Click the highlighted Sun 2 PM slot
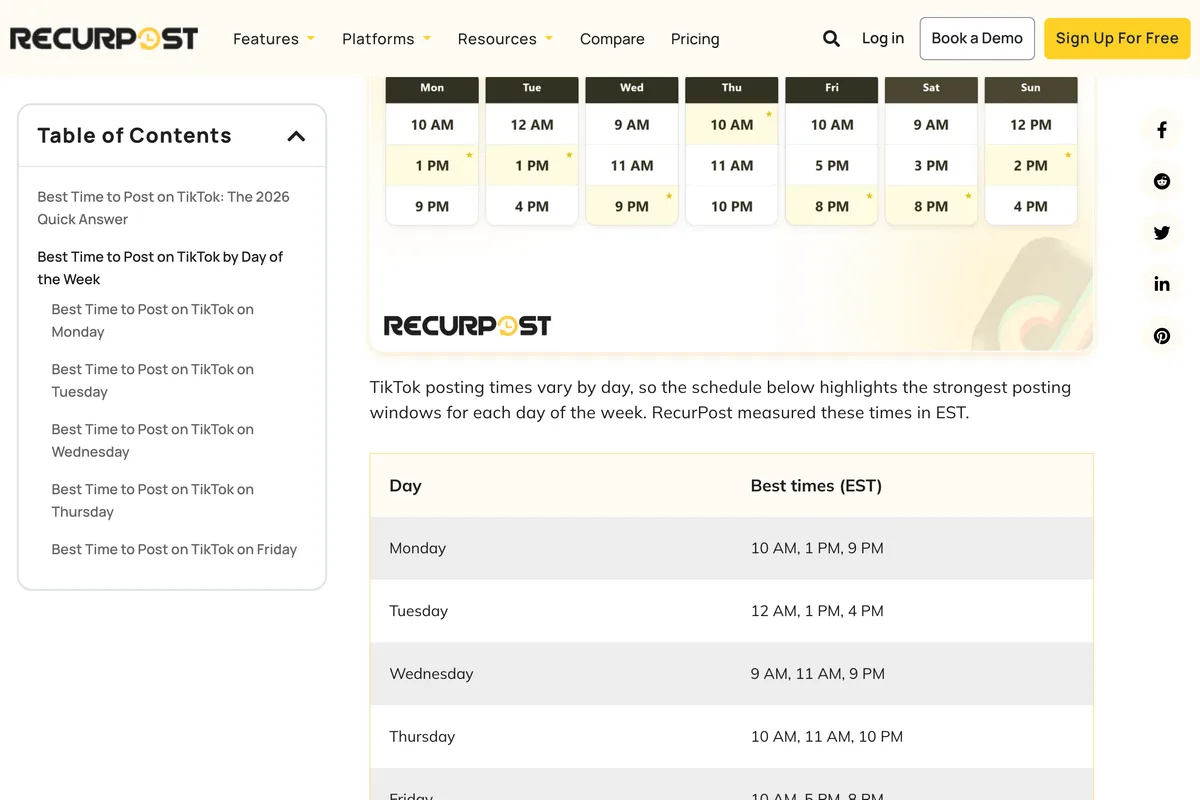The image size is (1200, 800). [x=1031, y=165]
